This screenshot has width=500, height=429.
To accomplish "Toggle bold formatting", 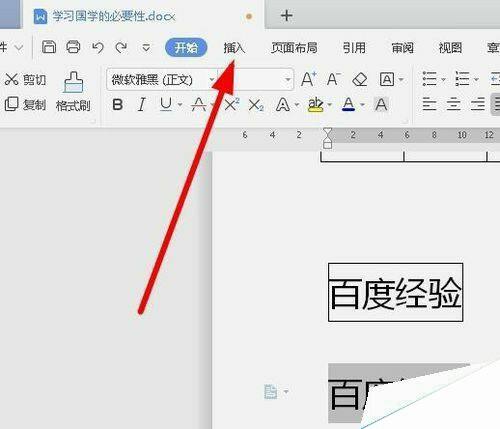I will point(118,105).
